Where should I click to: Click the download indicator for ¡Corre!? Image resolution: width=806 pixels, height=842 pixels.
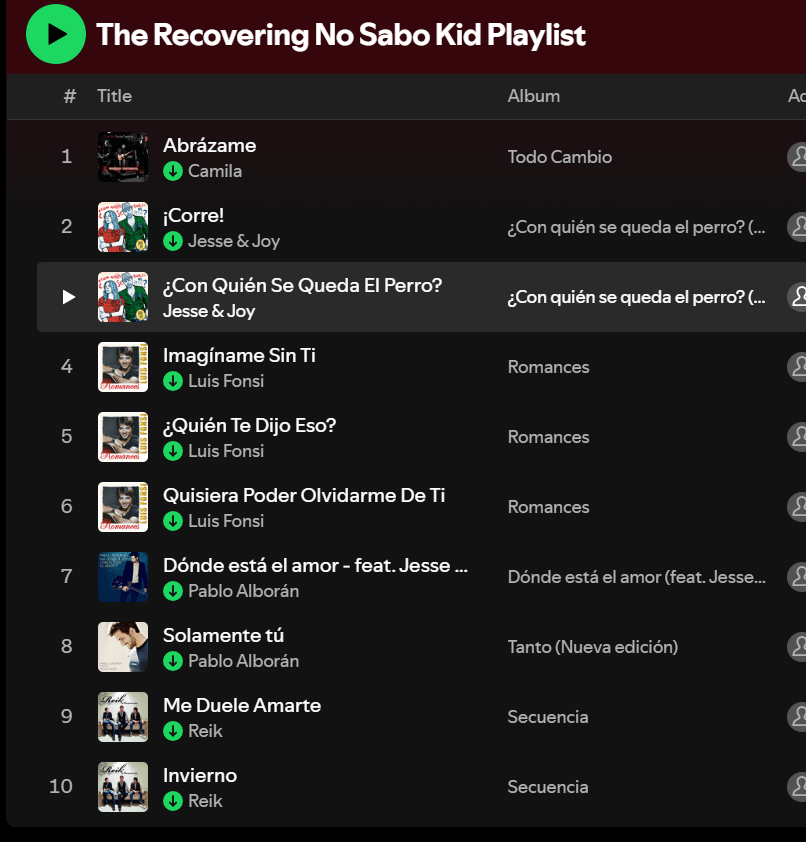(x=173, y=241)
